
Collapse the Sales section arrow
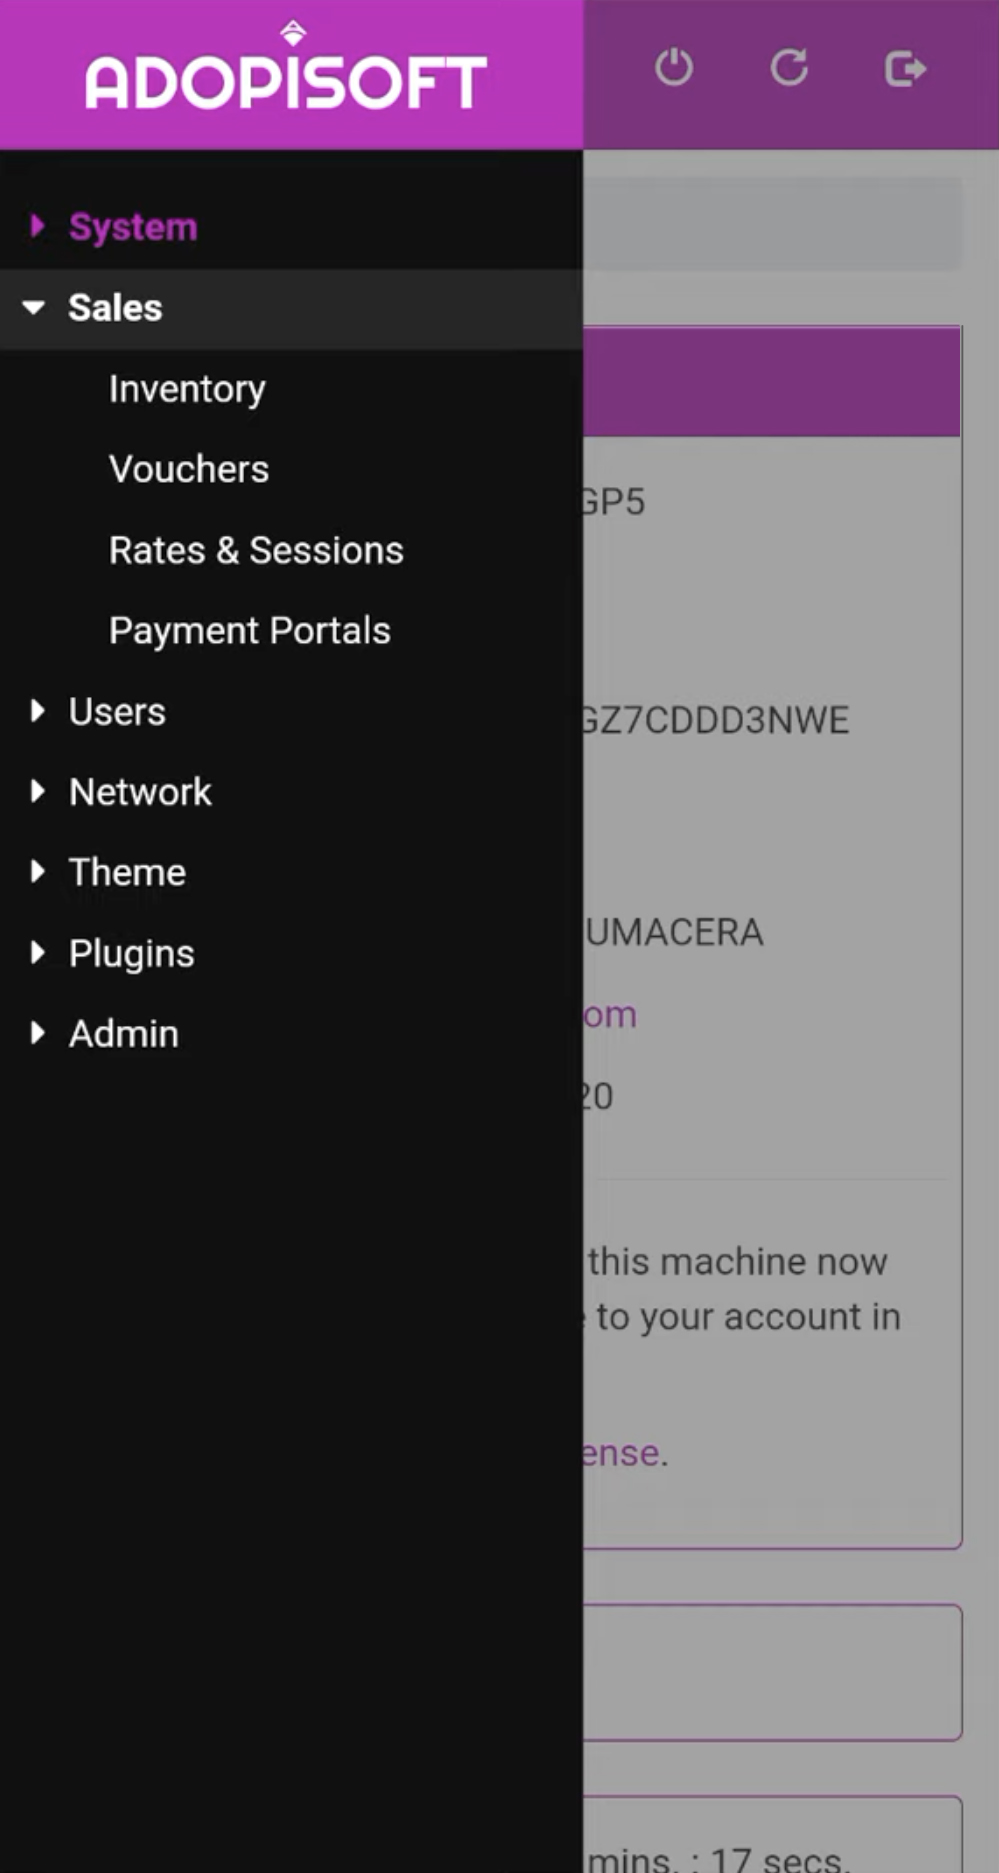tap(34, 307)
